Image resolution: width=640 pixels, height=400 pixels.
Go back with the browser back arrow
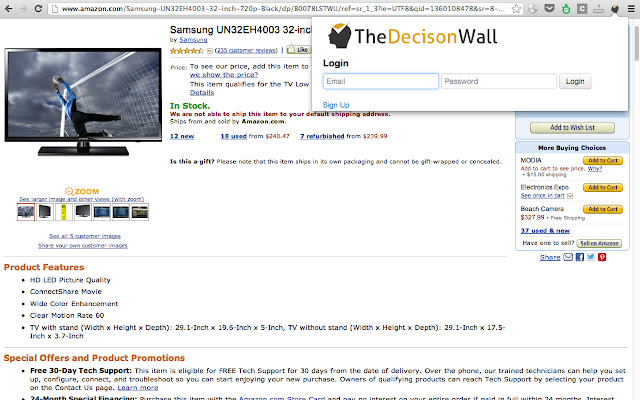pos(8,8)
